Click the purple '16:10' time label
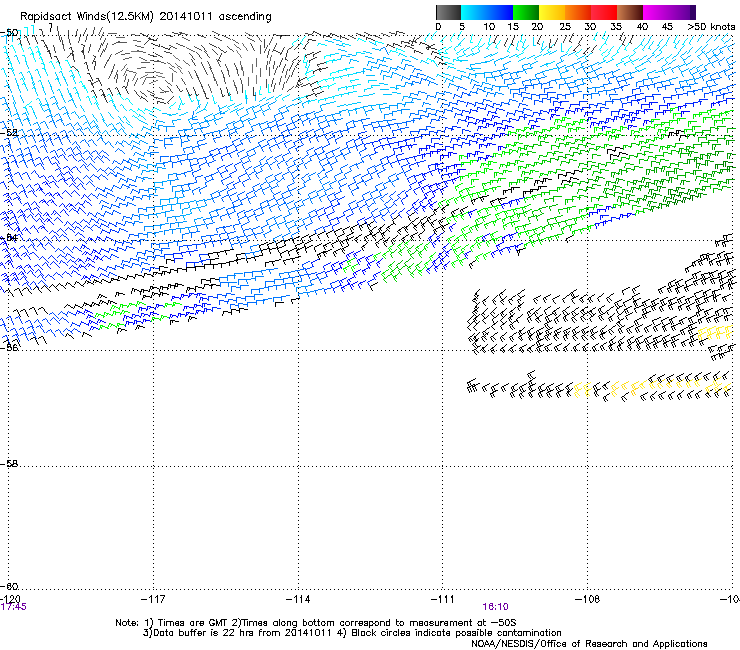 click(496, 607)
